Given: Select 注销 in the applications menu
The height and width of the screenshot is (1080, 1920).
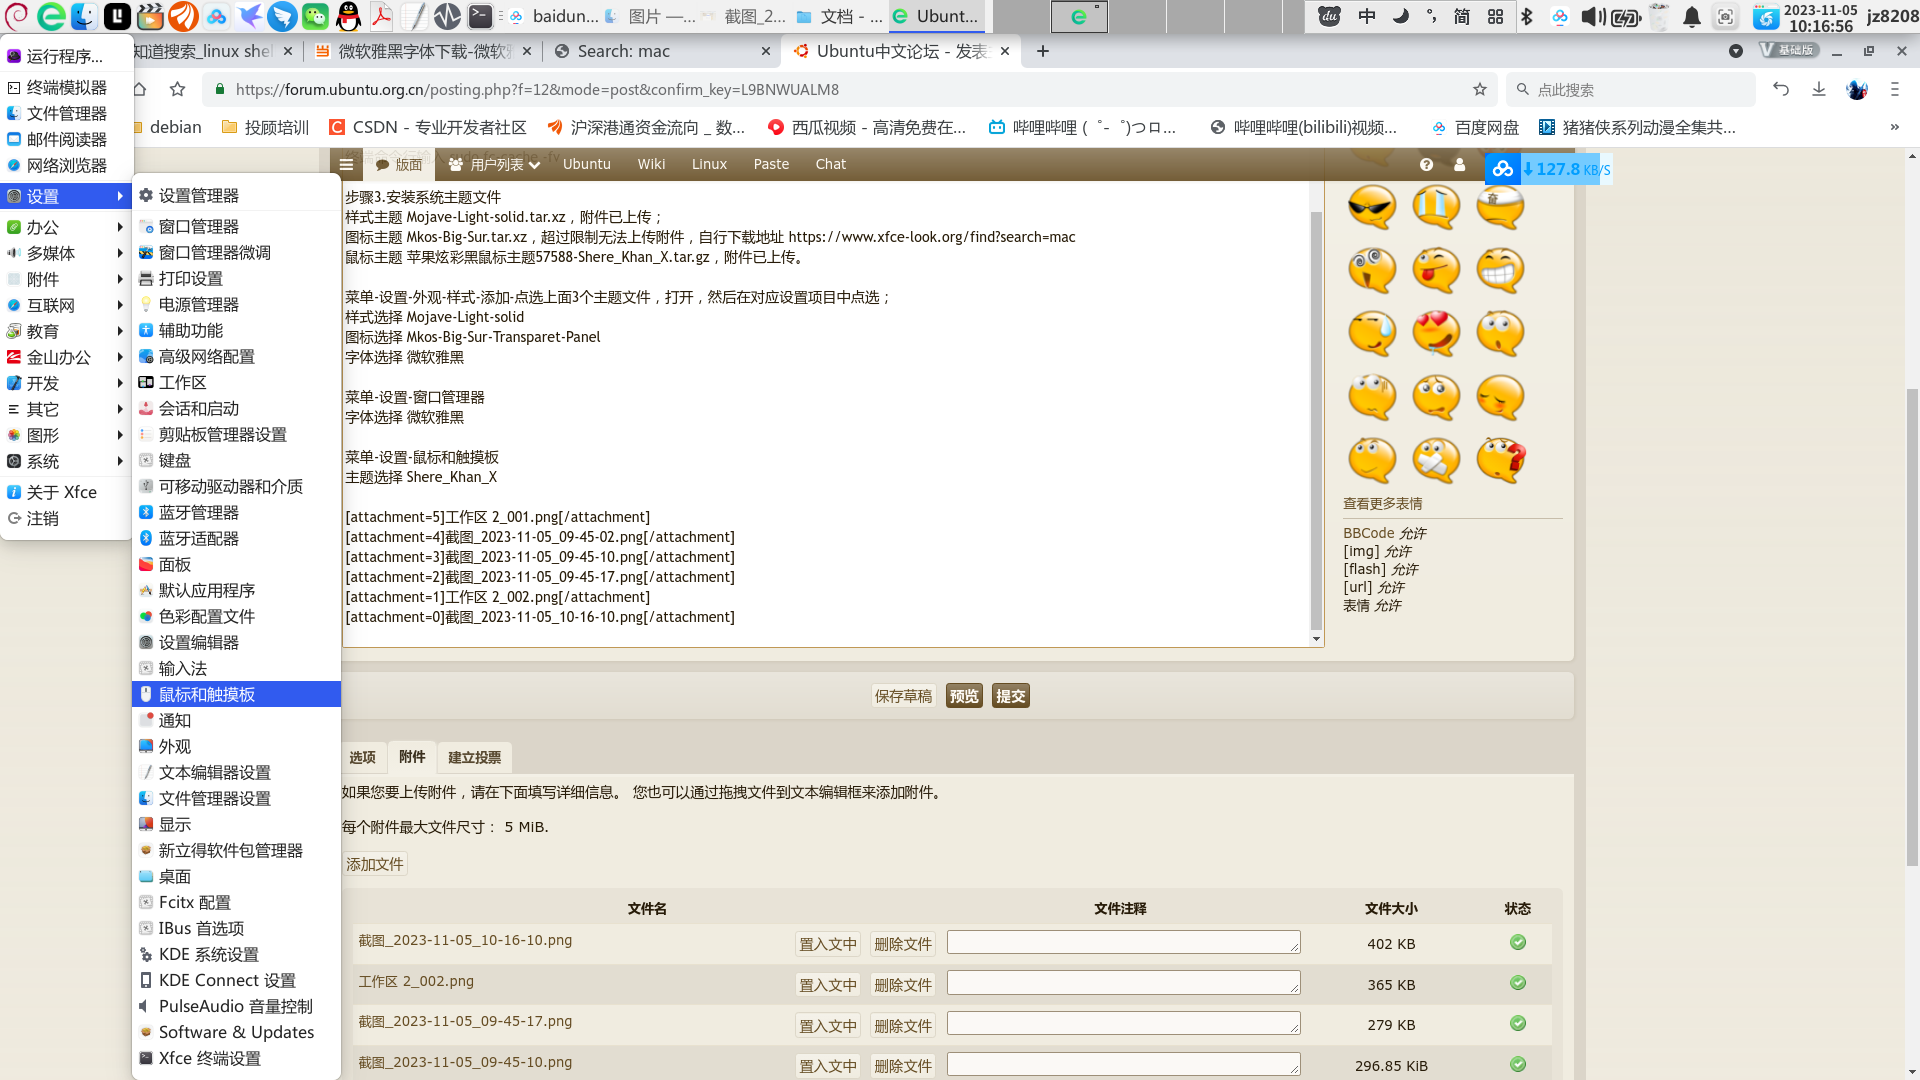Looking at the screenshot, I should 66,518.
